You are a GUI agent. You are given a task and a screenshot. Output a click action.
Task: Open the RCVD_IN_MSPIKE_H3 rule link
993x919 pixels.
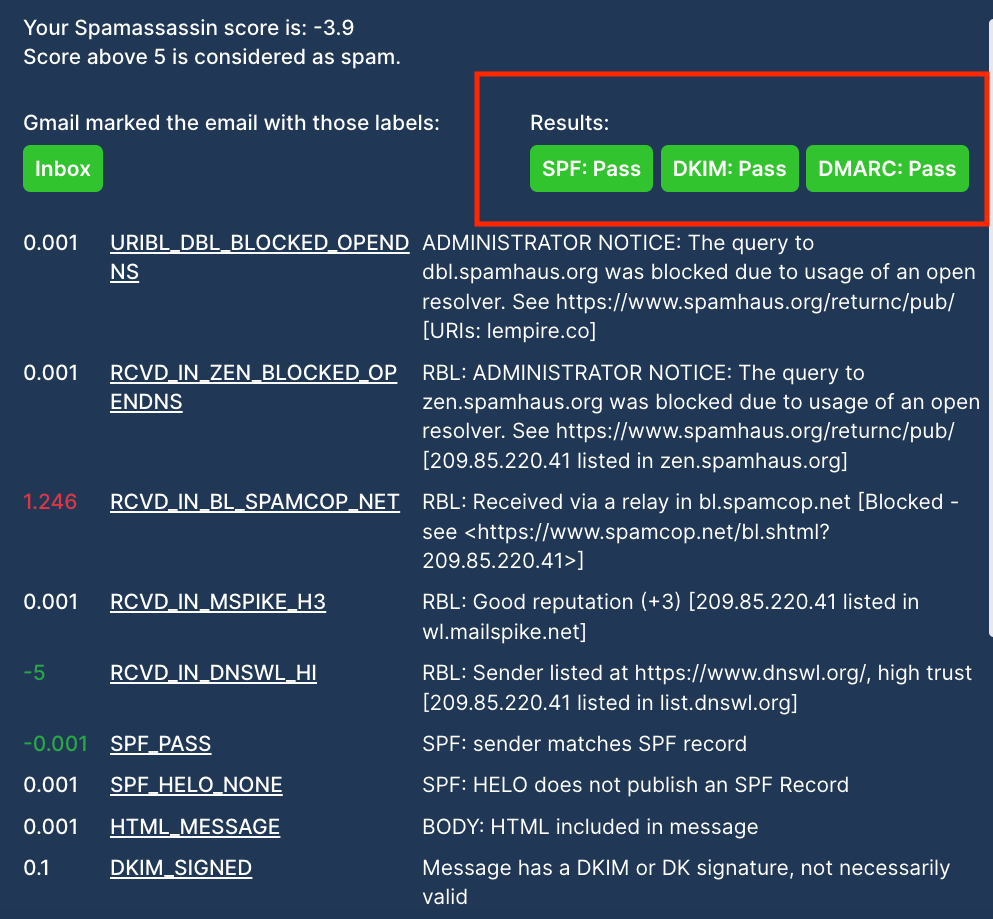pos(217,602)
